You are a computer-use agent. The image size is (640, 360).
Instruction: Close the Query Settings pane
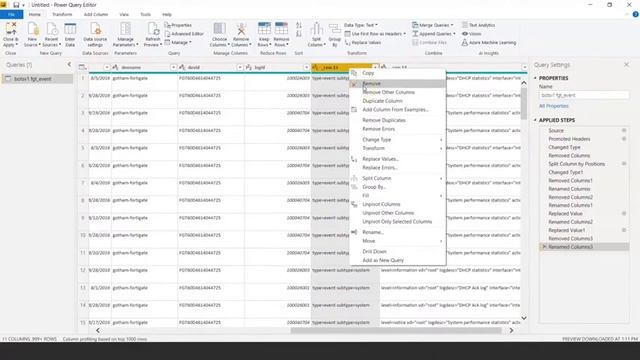626,64
